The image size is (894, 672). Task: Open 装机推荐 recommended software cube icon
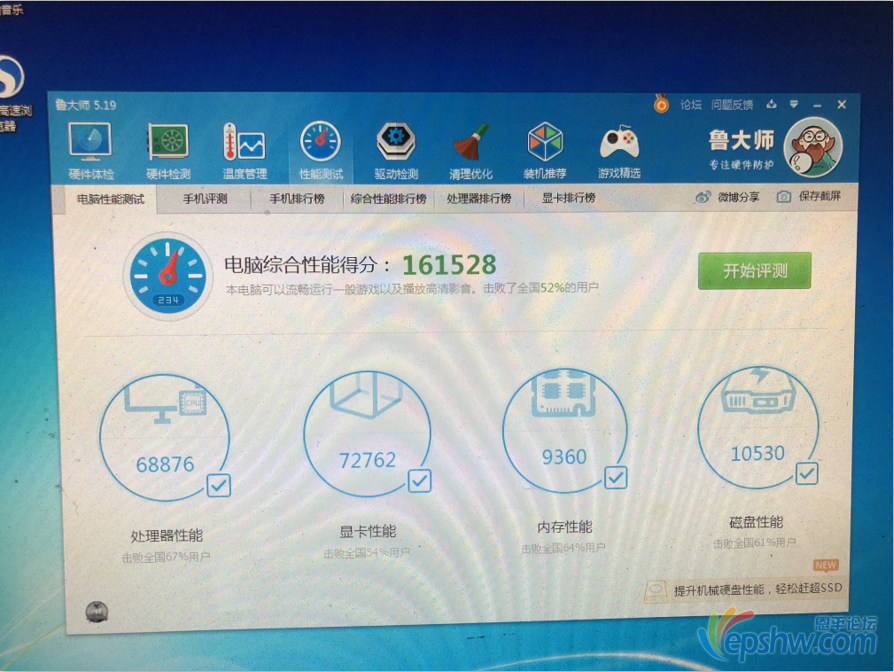[545, 141]
